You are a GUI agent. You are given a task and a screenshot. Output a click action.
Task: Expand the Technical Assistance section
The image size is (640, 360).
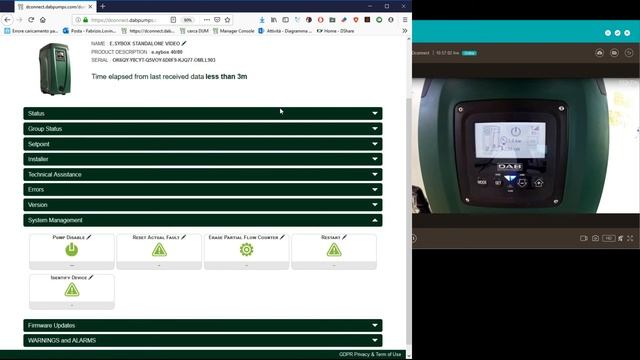tap(203, 174)
